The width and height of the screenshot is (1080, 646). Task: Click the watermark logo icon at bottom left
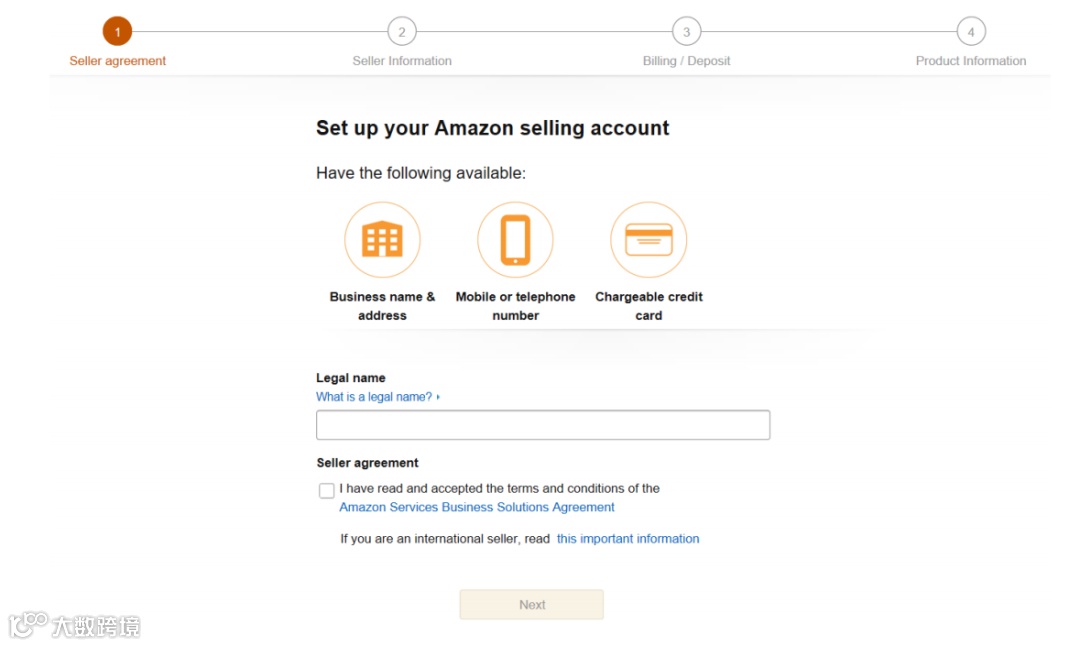pyautogui.click(x=28, y=624)
